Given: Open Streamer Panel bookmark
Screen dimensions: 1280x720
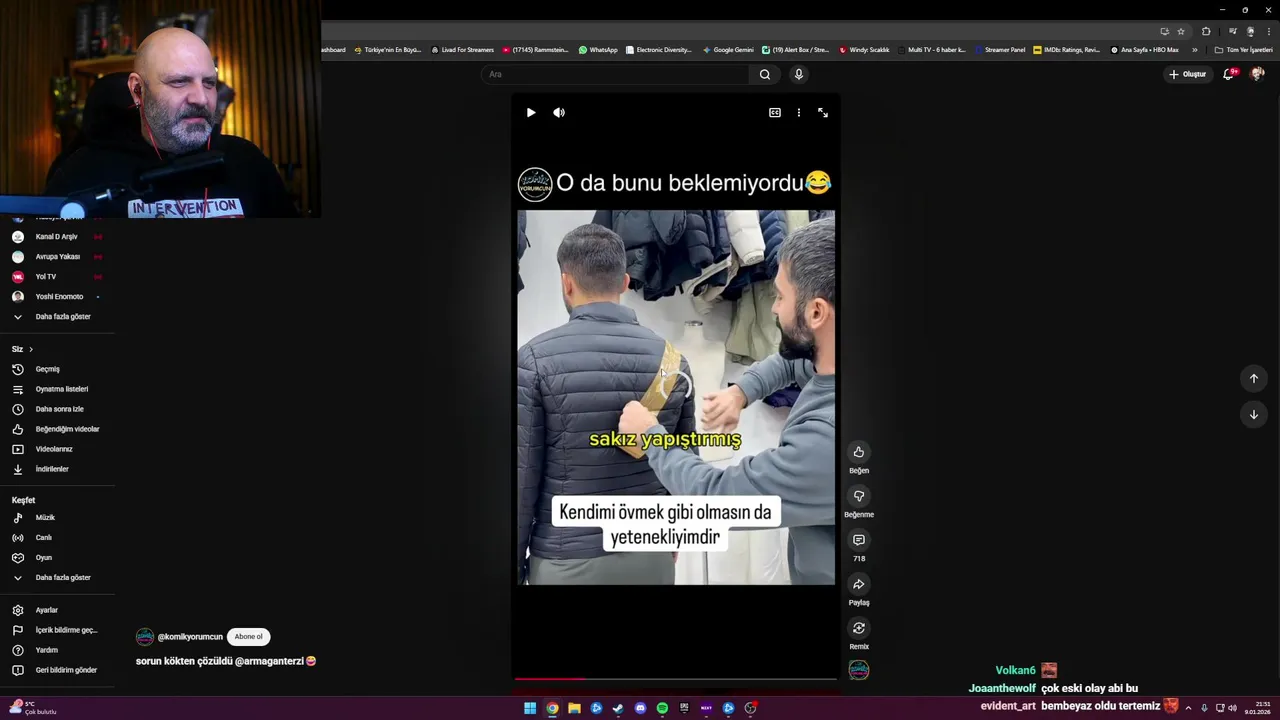Looking at the screenshot, I should 1000,50.
